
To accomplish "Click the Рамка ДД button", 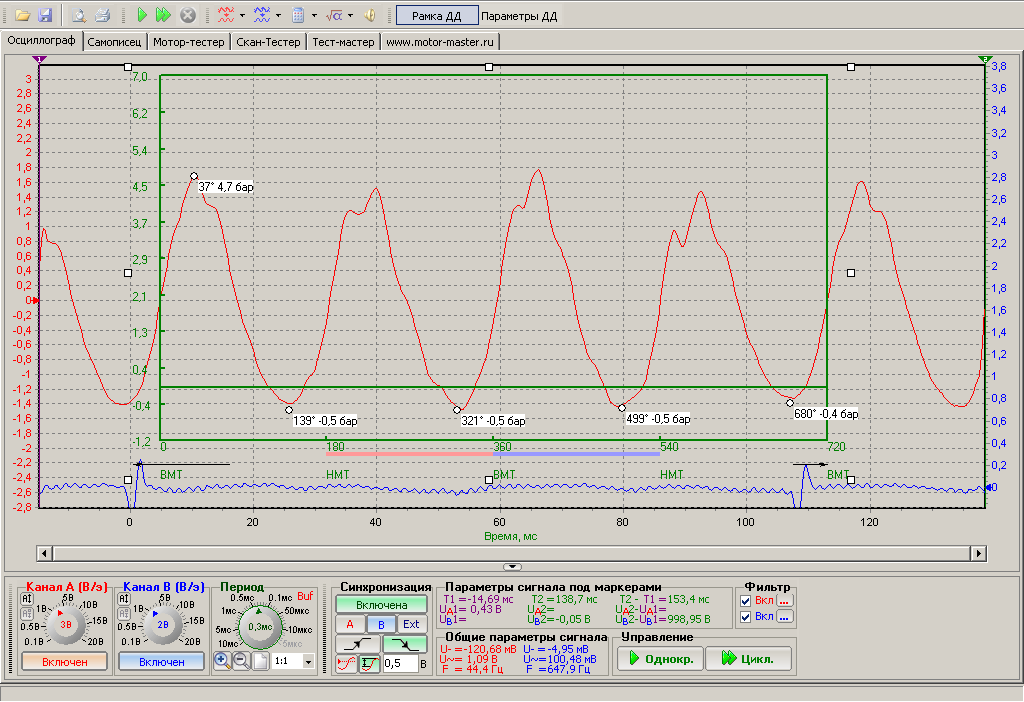I will click(437, 16).
